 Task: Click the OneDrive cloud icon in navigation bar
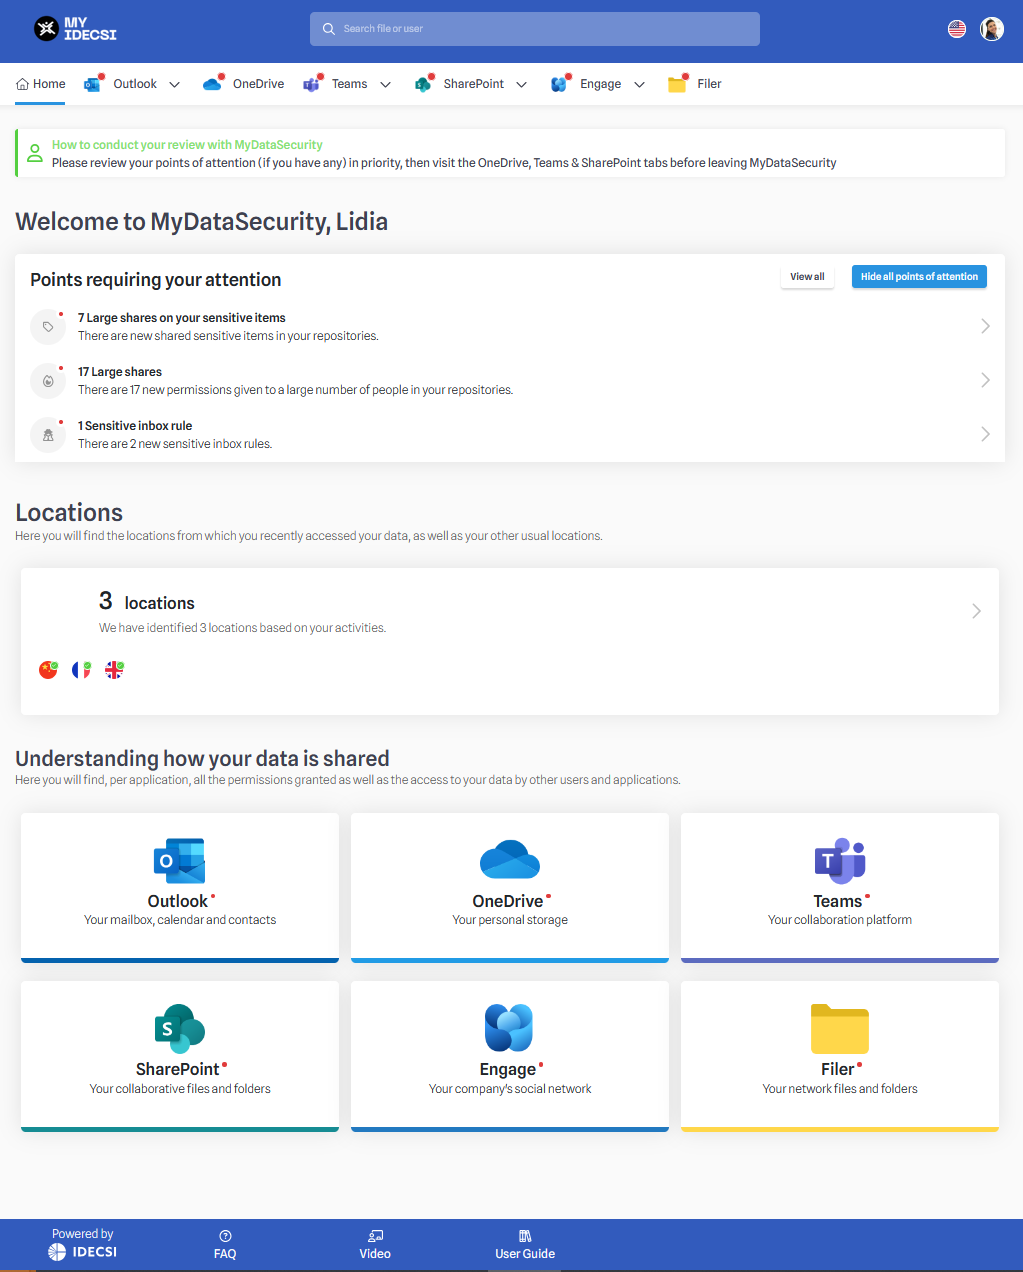[212, 84]
